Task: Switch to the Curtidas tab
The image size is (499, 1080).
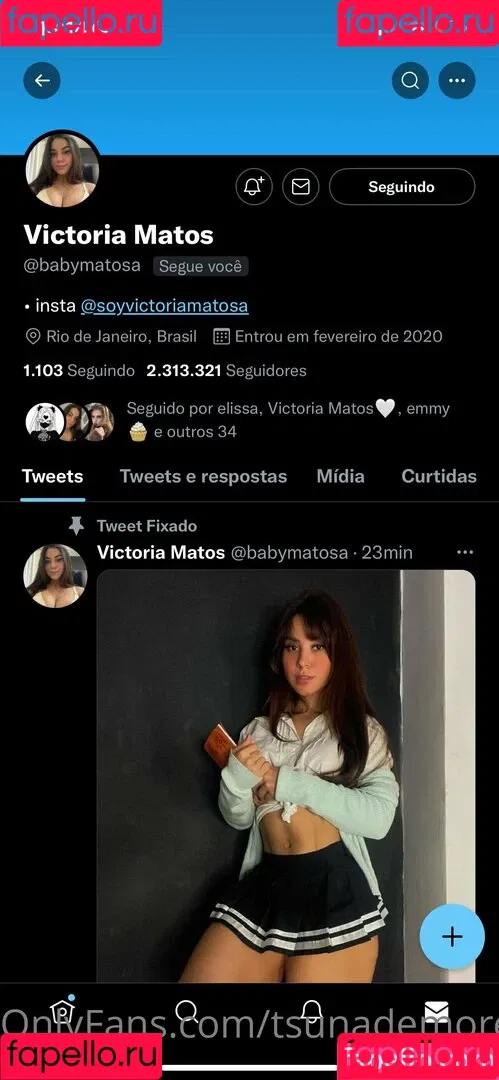Action: coord(439,476)
